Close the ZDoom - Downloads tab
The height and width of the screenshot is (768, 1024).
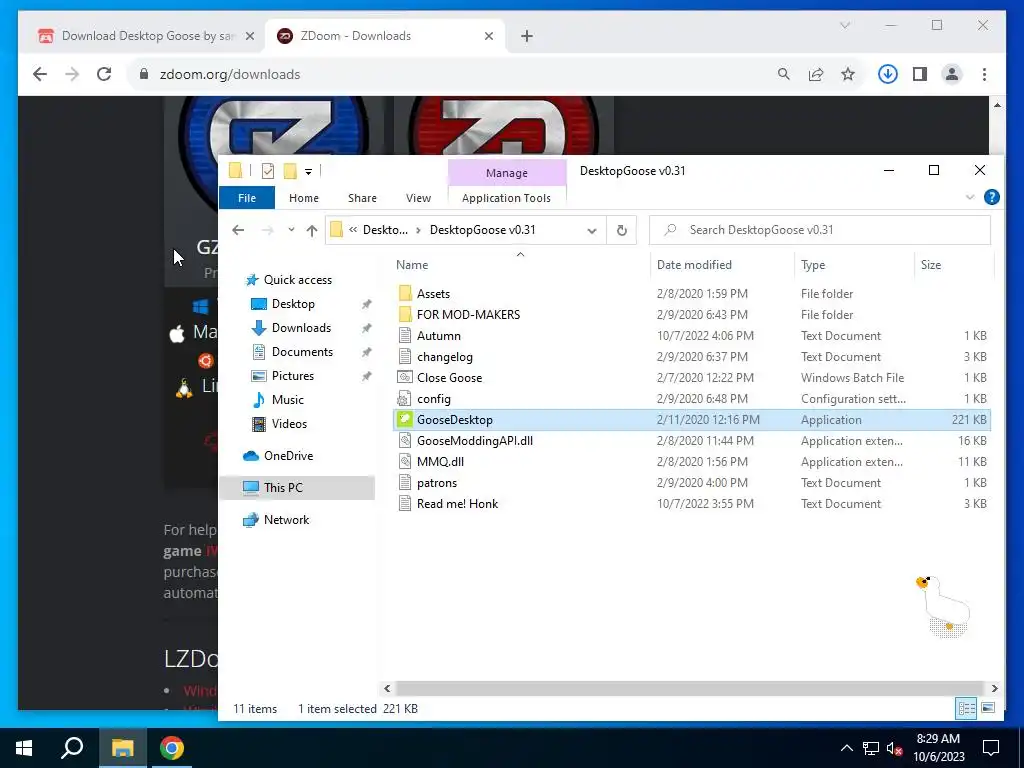pyautogui.click(x=488, y=37)
